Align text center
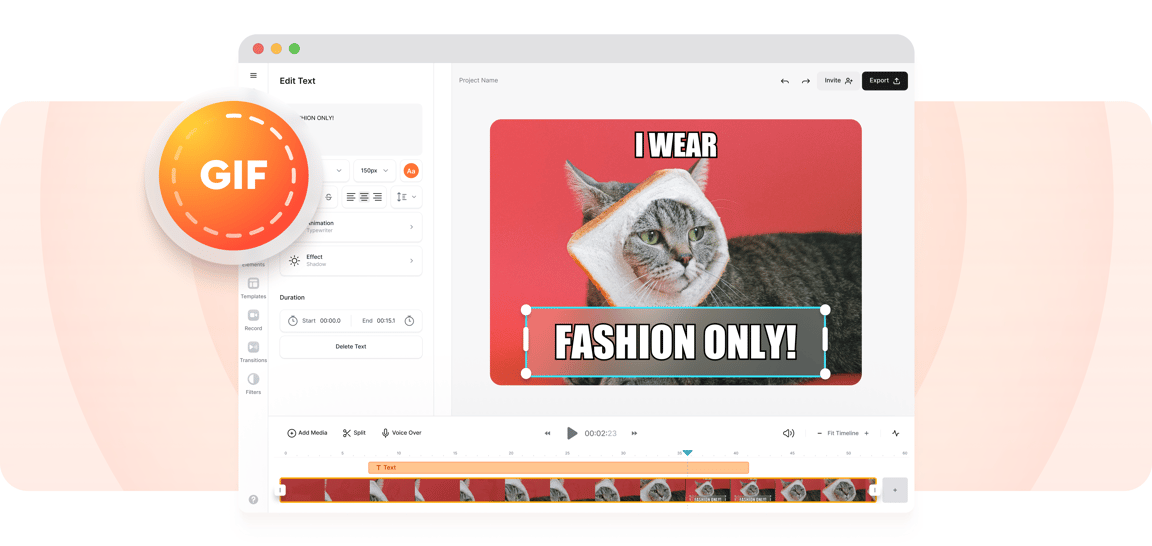 coord(364,197)
